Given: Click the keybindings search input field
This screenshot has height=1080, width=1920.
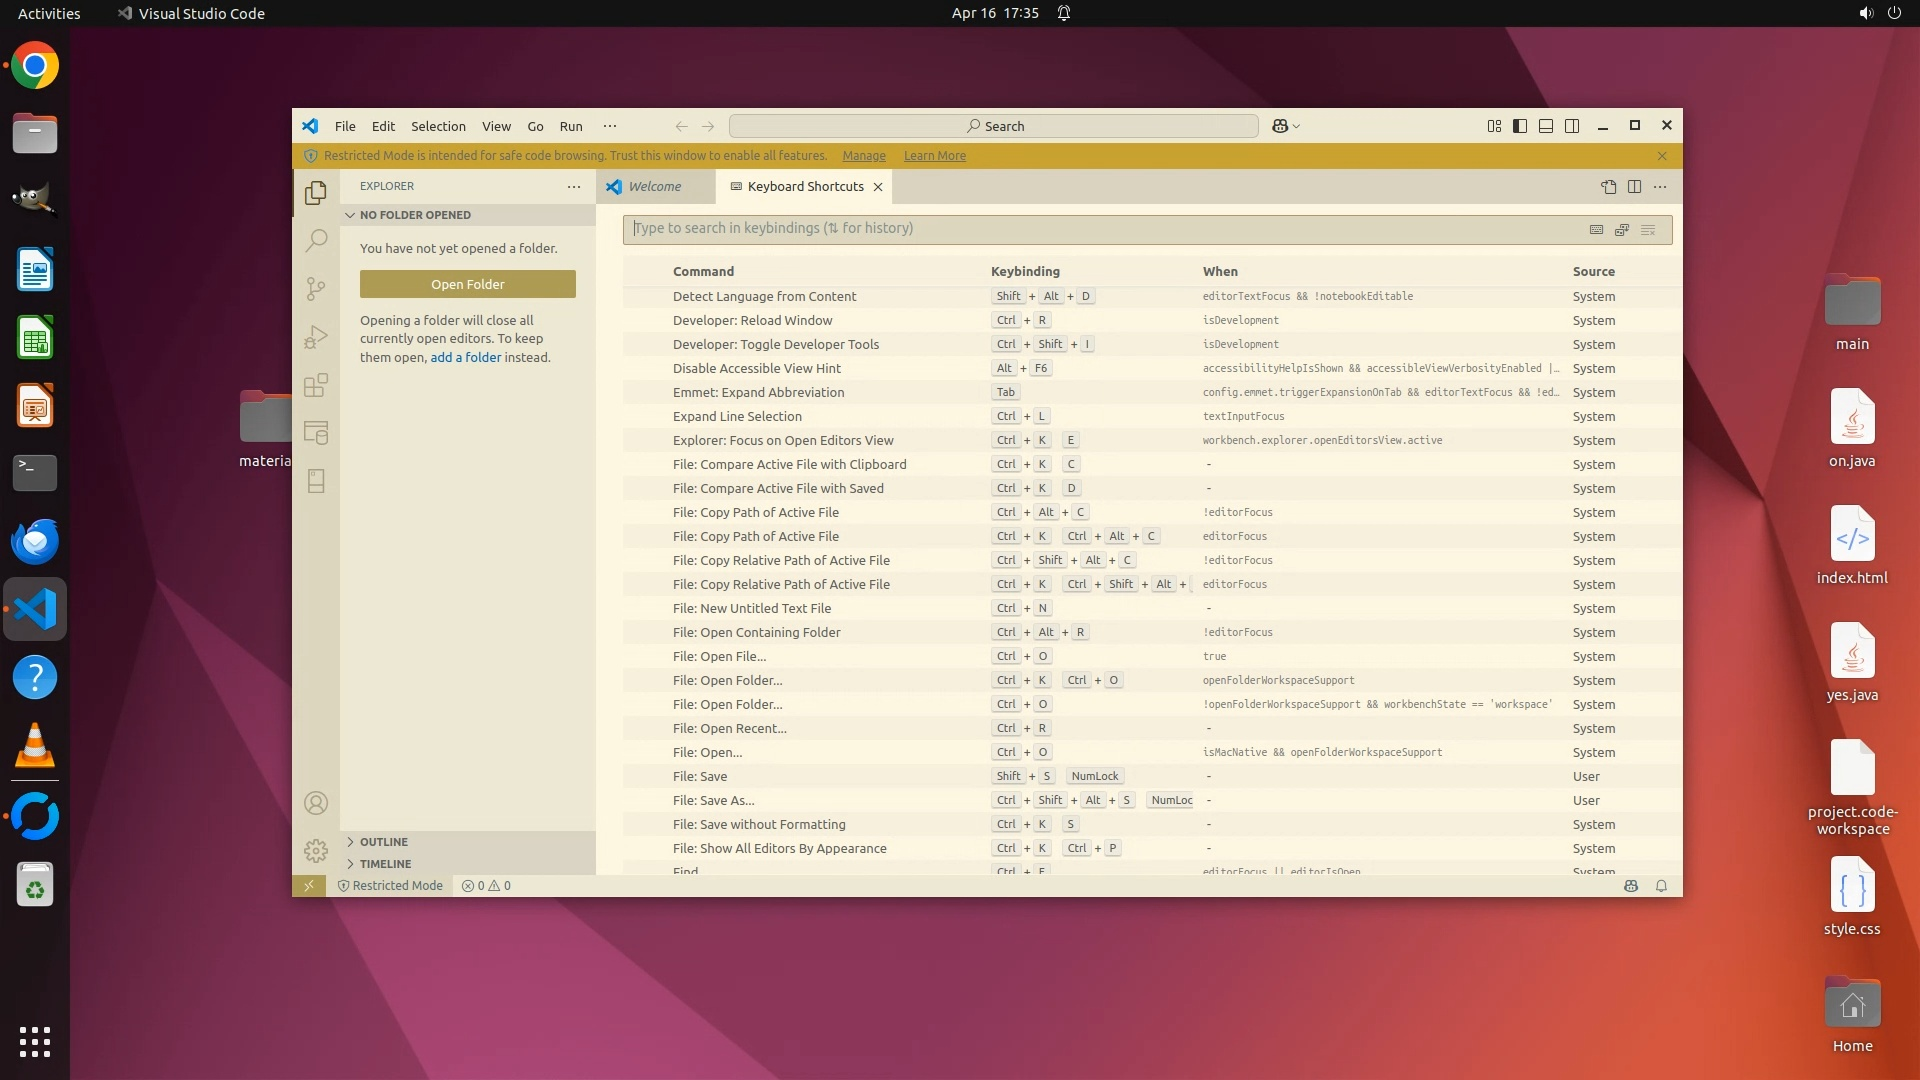Looking at the screenshot, I should 1100,229.
